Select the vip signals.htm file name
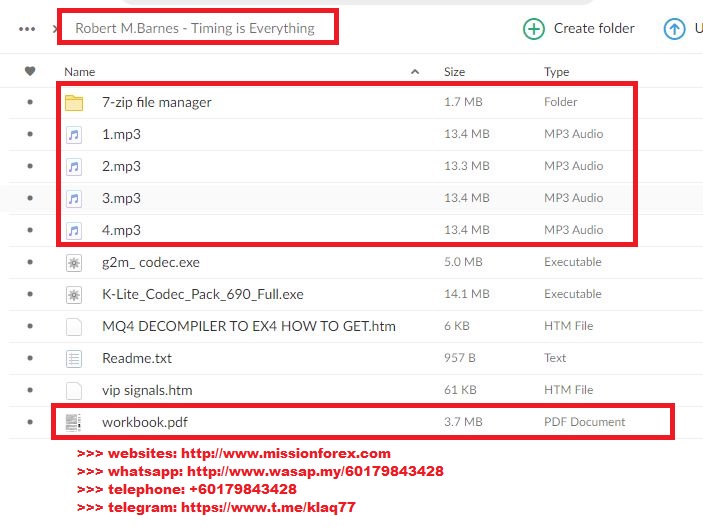The image size is (703, 529). tap(147, 390)
